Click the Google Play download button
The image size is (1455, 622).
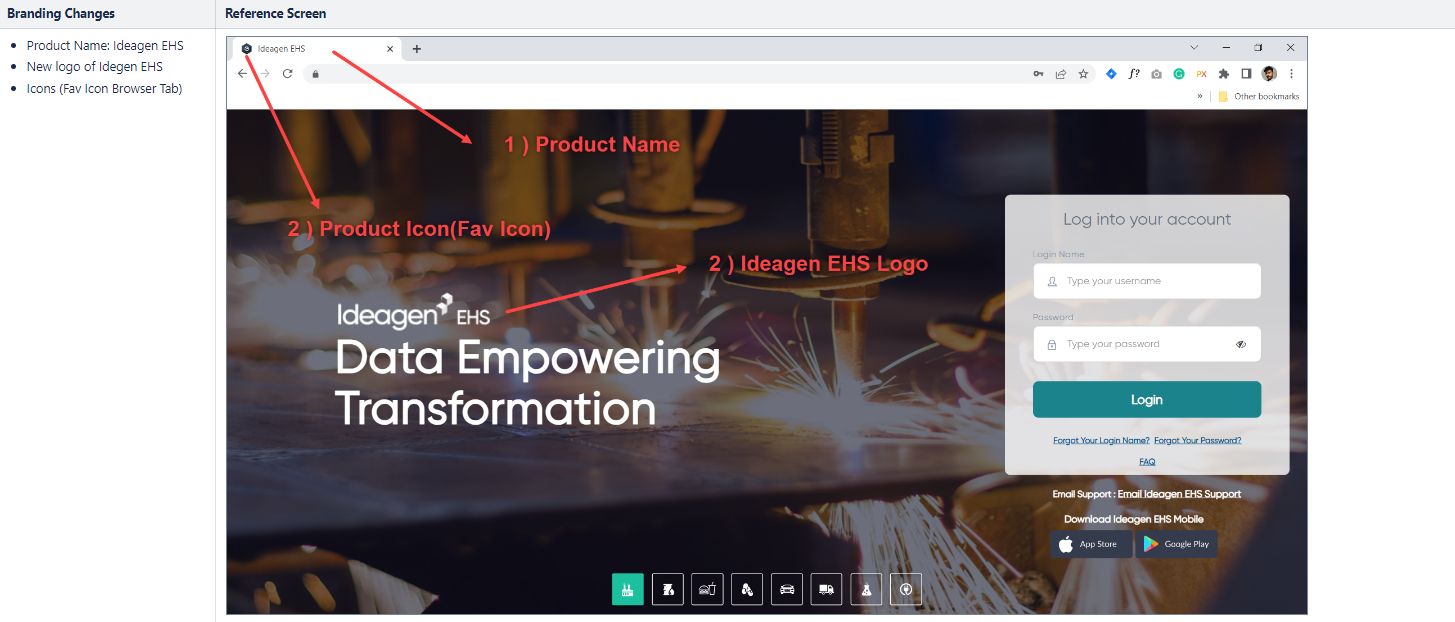[1177, 544]
